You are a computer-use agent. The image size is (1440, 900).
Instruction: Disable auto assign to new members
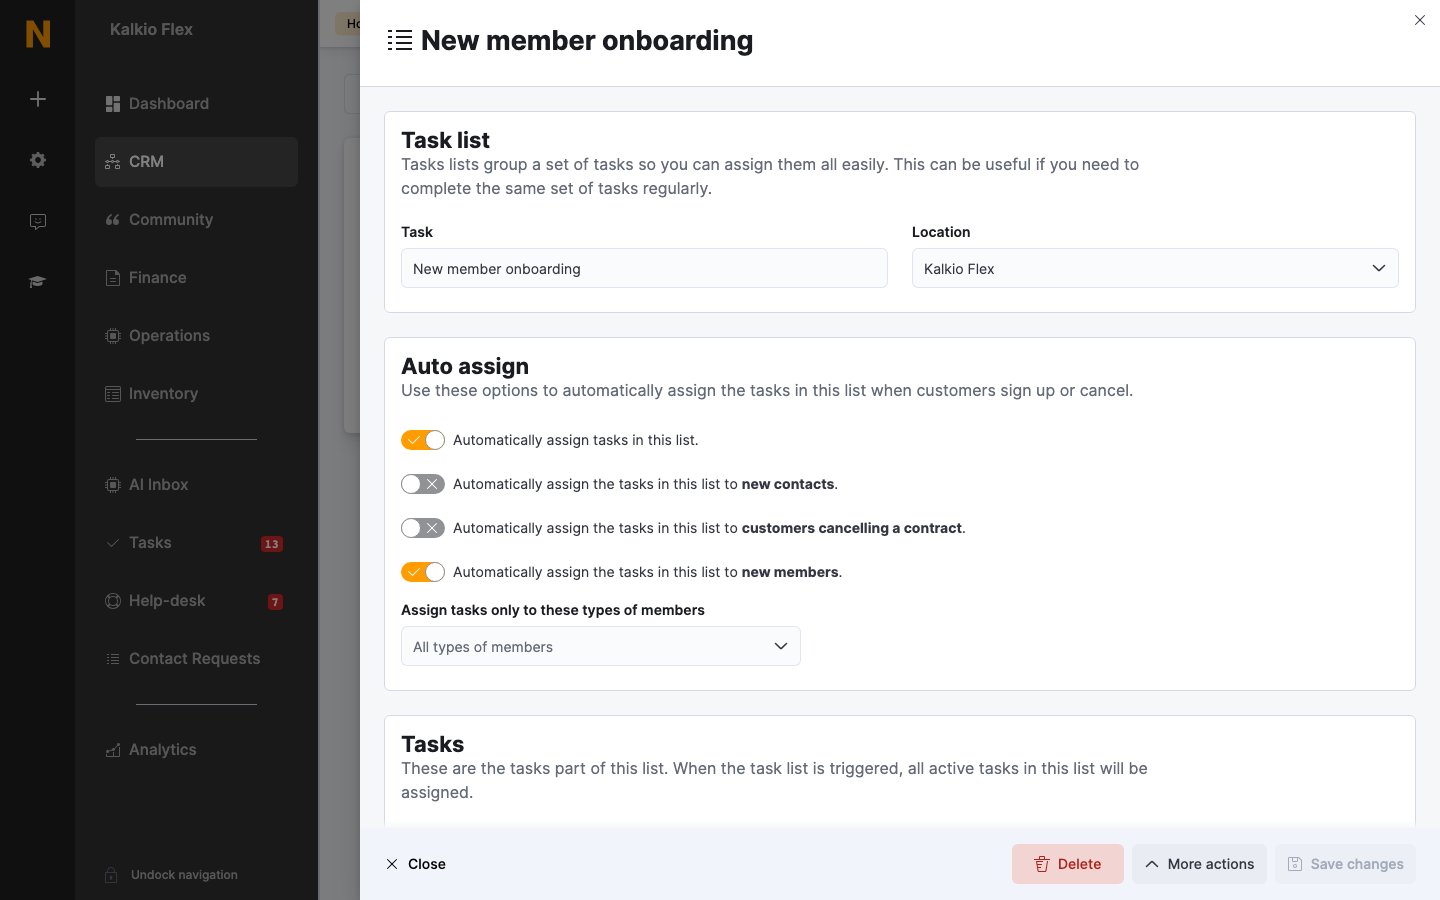(423, 572)
